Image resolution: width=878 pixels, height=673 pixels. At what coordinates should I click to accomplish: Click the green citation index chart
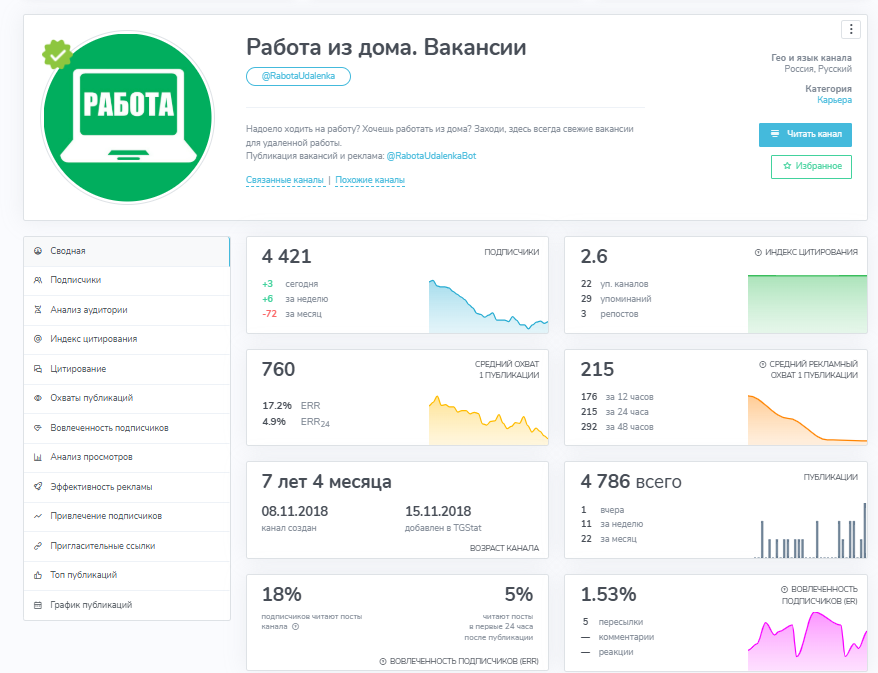click(807, 304)
